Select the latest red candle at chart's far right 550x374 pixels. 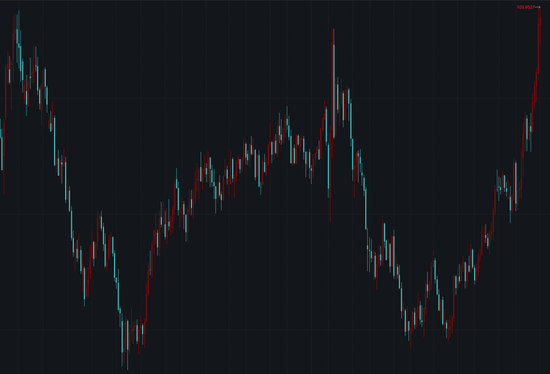pos(539,39)
